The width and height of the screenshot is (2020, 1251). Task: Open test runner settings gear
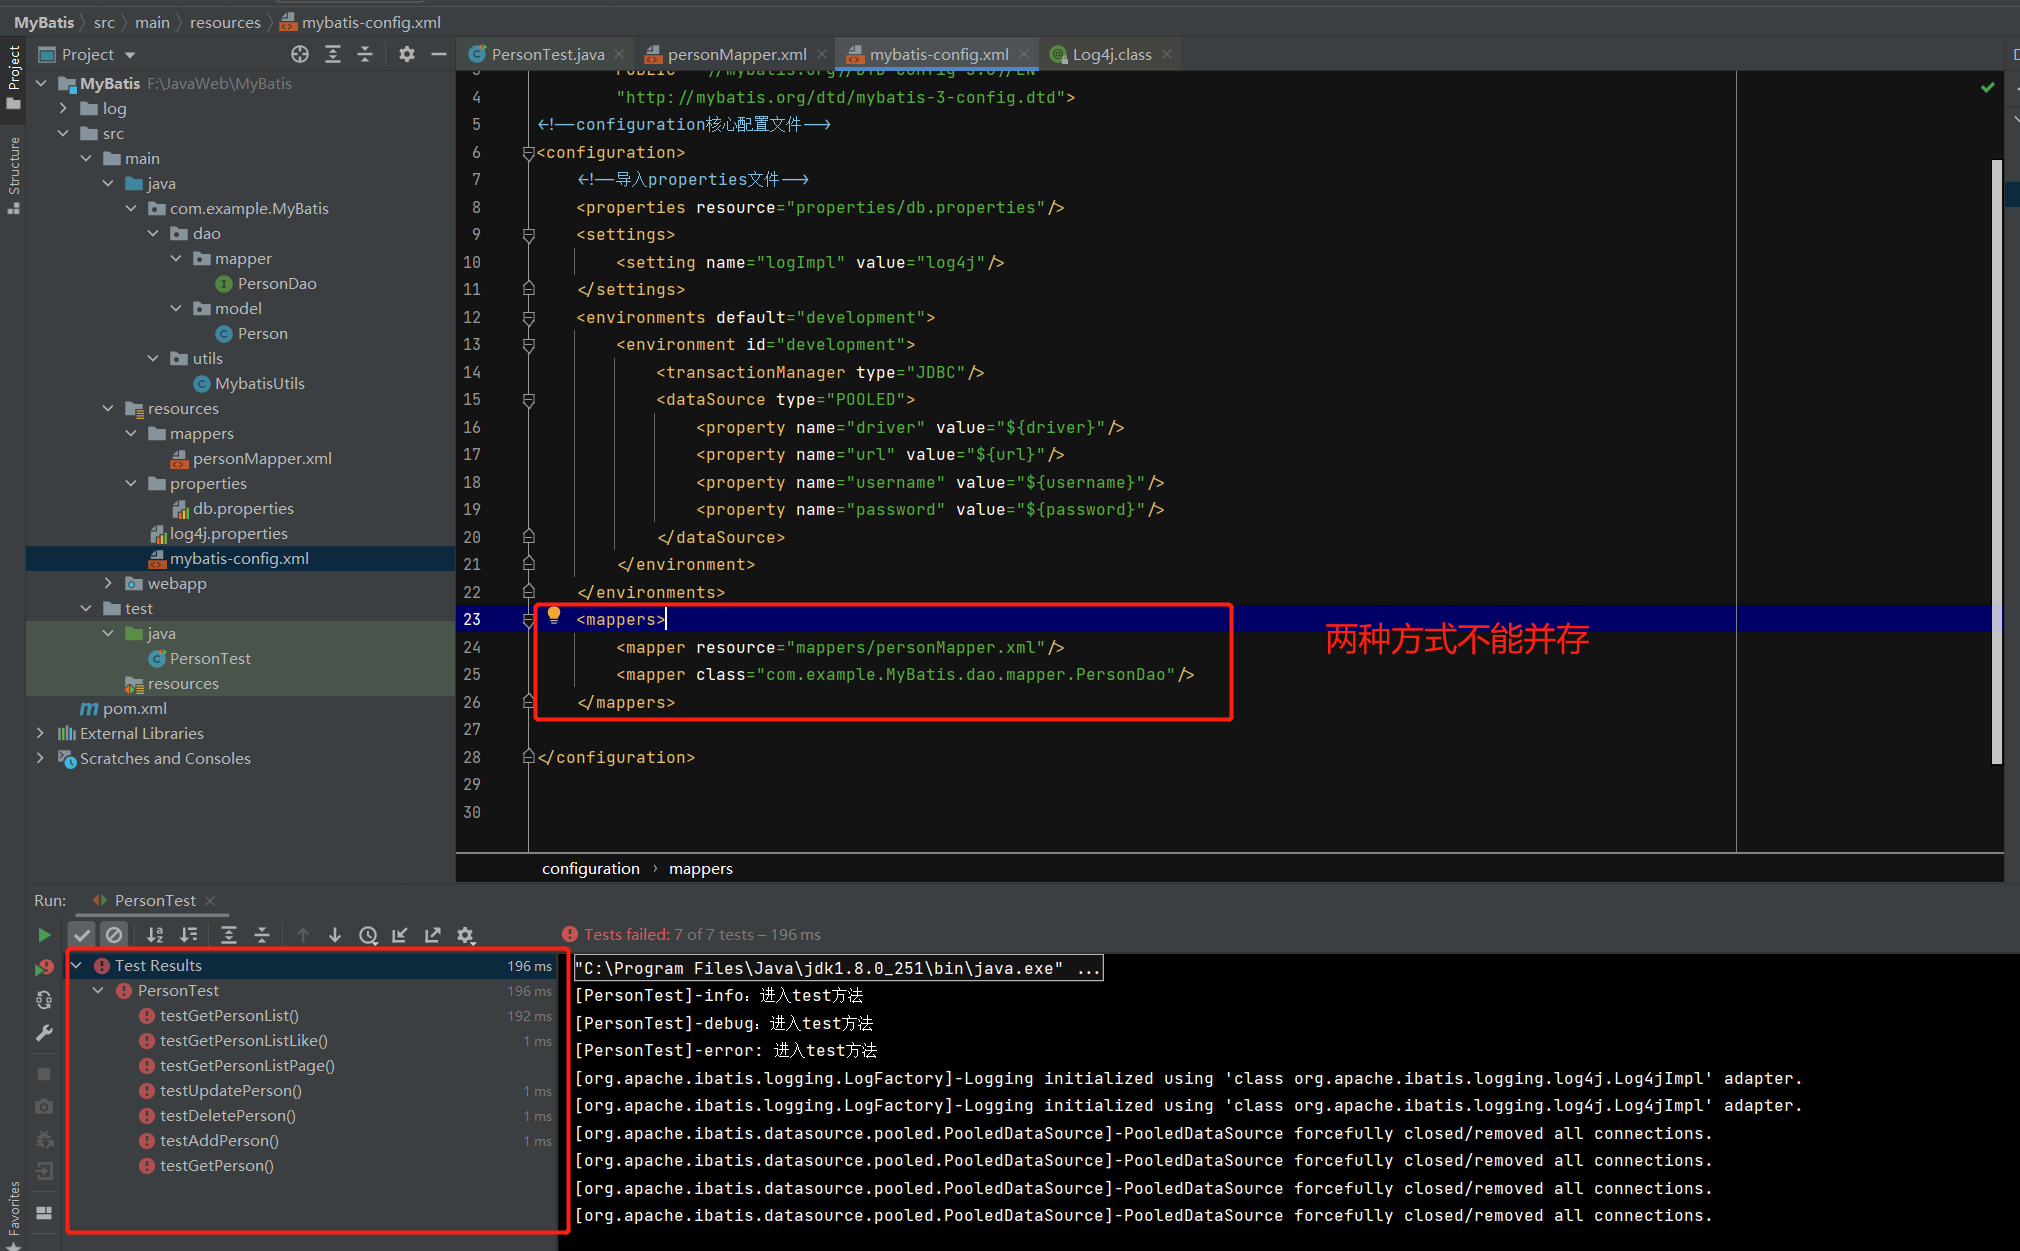click(465, 935)
